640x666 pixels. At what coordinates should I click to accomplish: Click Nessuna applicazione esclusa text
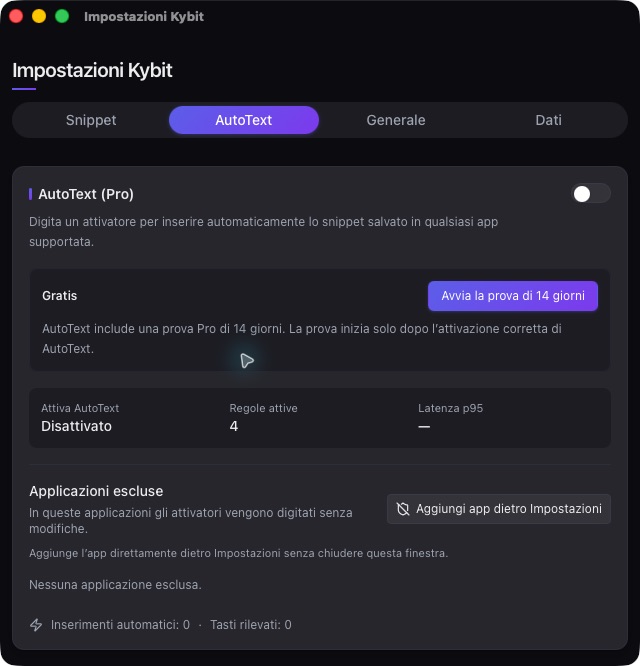coord(115,585)
